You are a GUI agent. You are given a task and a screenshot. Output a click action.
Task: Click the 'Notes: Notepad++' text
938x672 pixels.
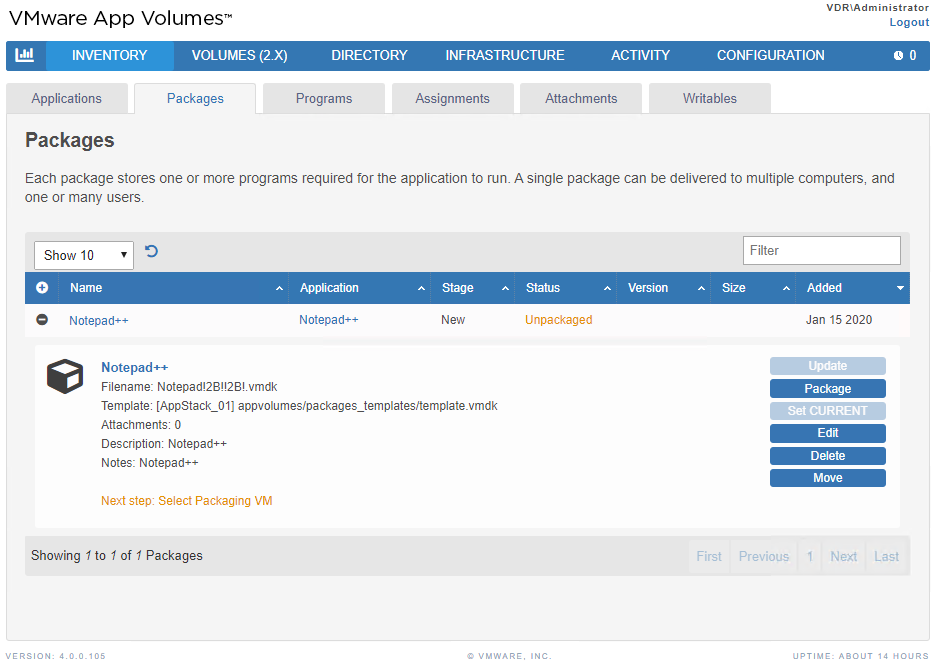tap(150, 463)
